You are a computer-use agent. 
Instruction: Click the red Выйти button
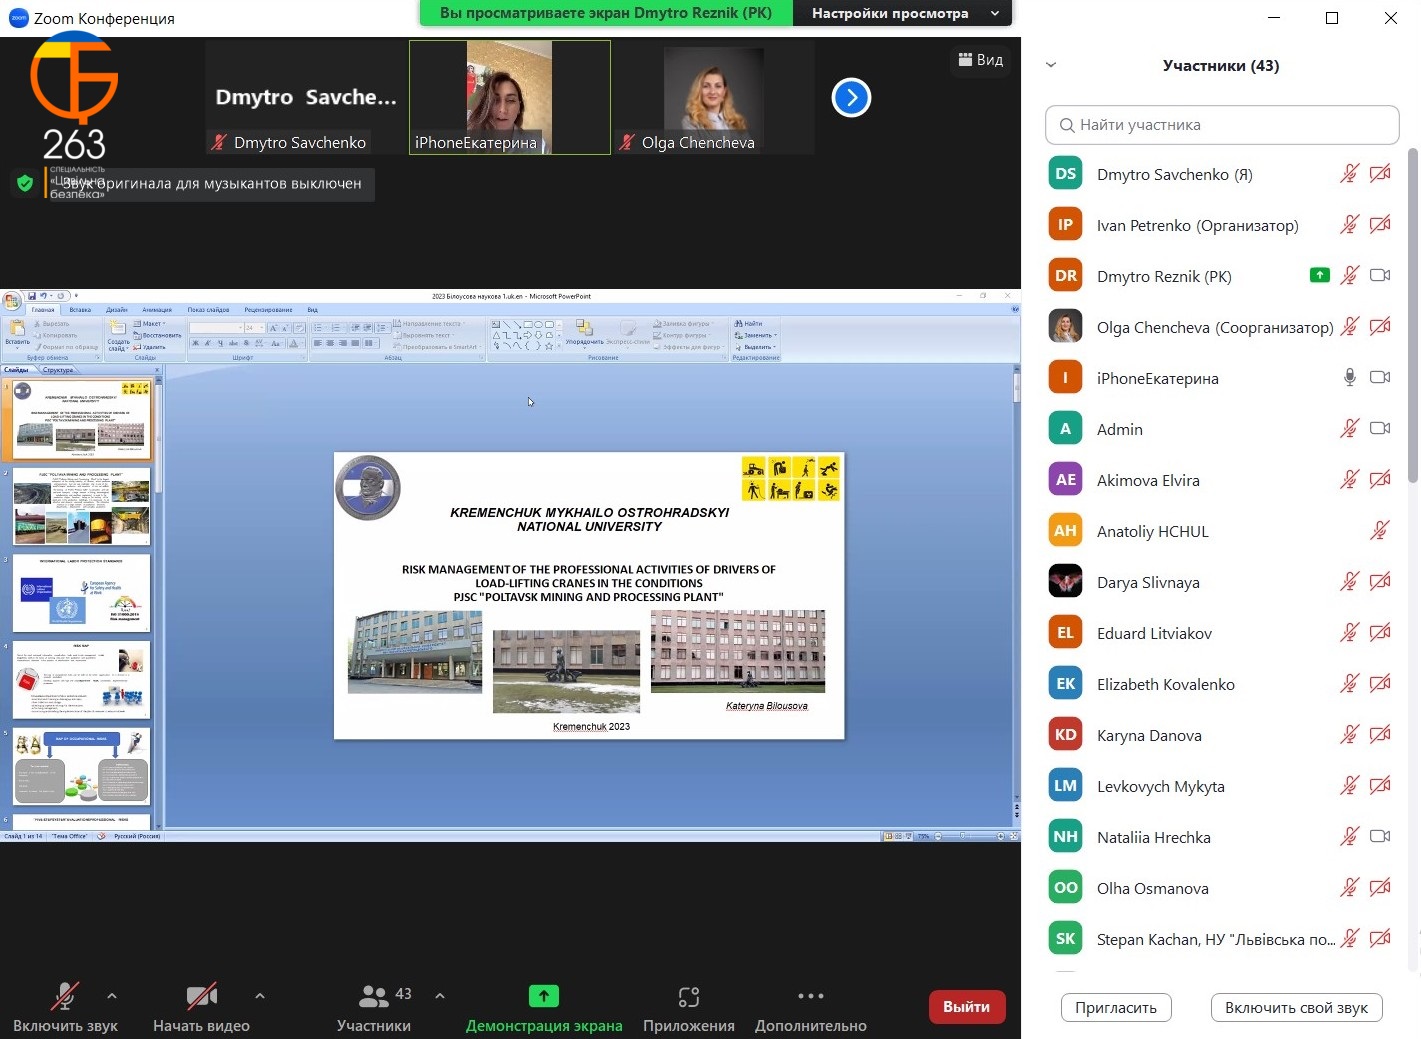point(967,1007)
